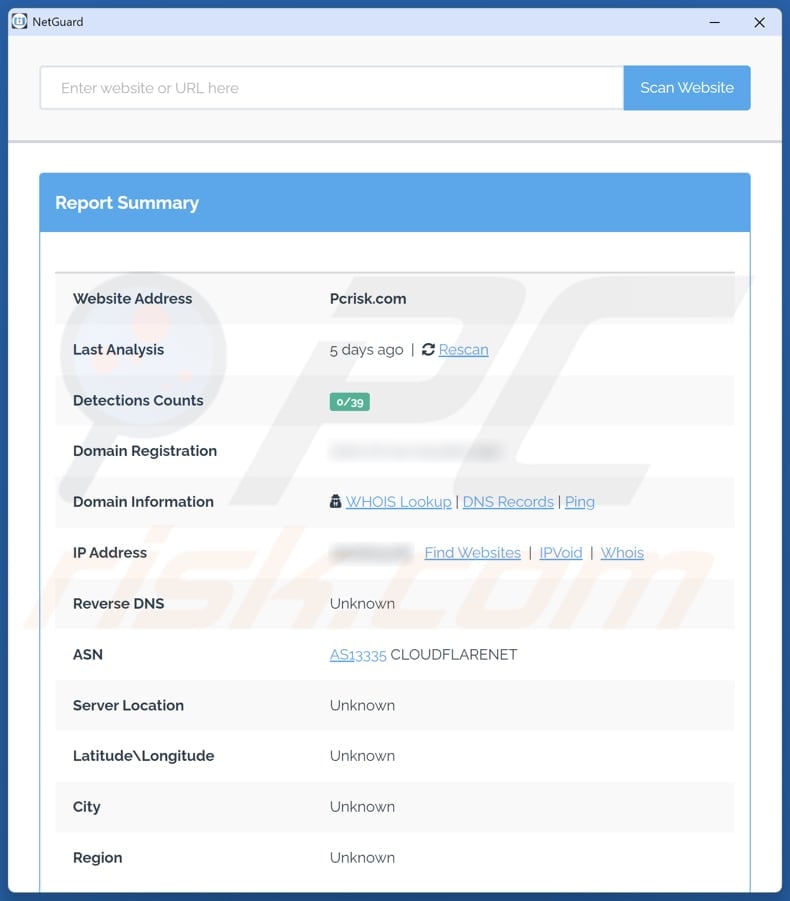790x901 pixels.
Task: Open the Find Websites link
Action: 472,553
